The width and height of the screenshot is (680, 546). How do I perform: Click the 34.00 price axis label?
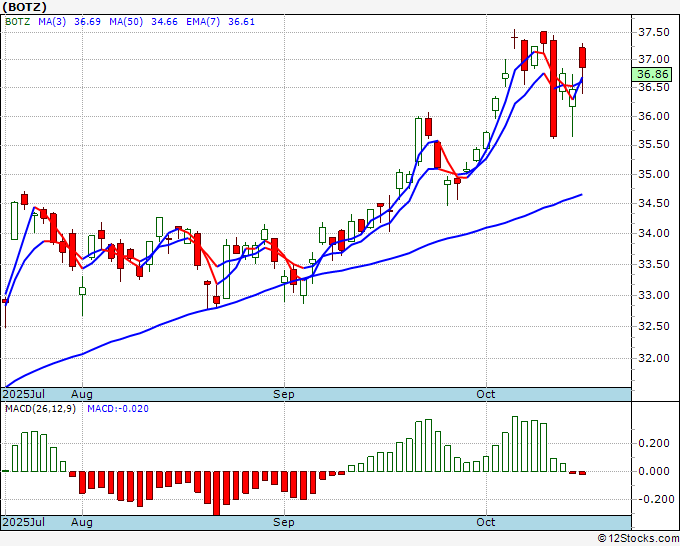(x=654, y=233)
